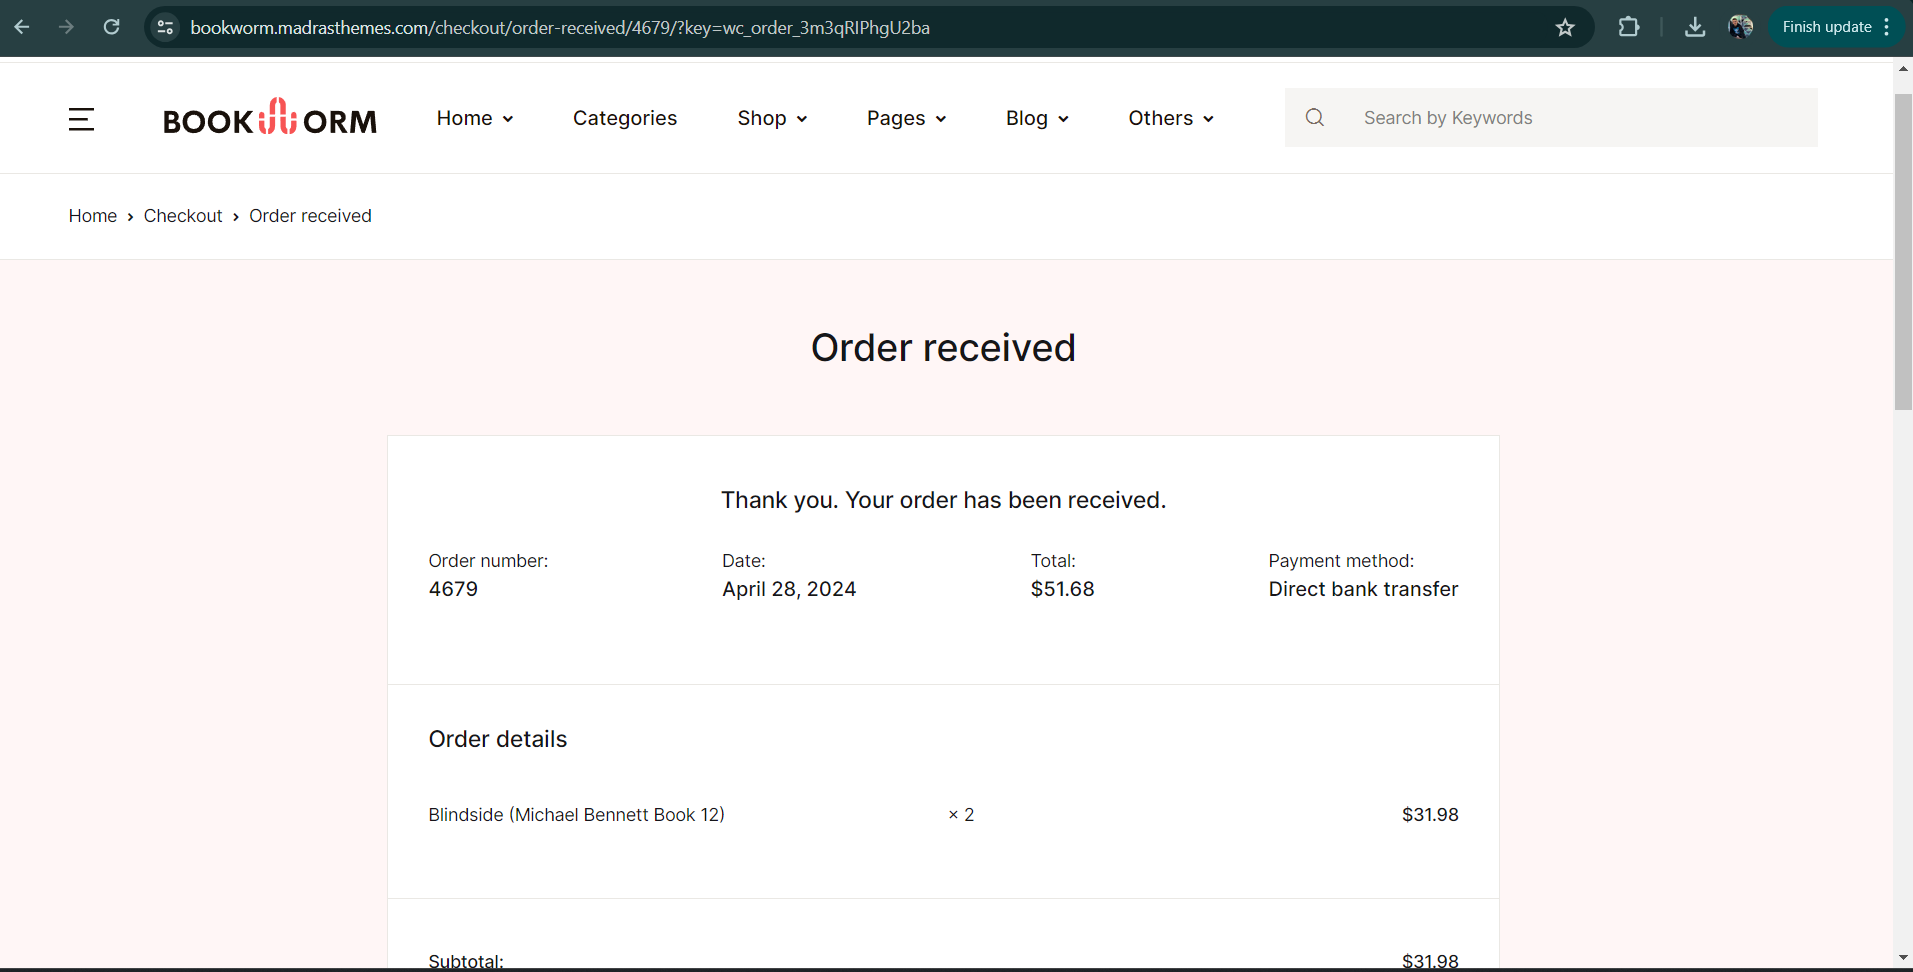Image resolution: width=1913 pixels, height=972 pixels.
Task: Click the search magnifier icon
Action: point(1315,118)
